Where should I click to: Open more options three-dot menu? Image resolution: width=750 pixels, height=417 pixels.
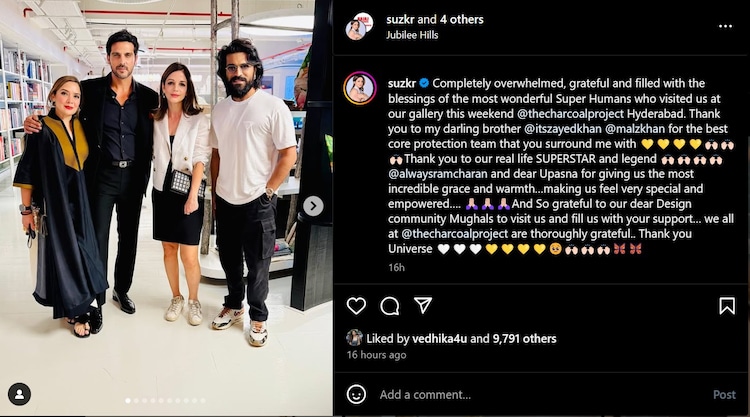pyautogui.click(x=725, y=26)
